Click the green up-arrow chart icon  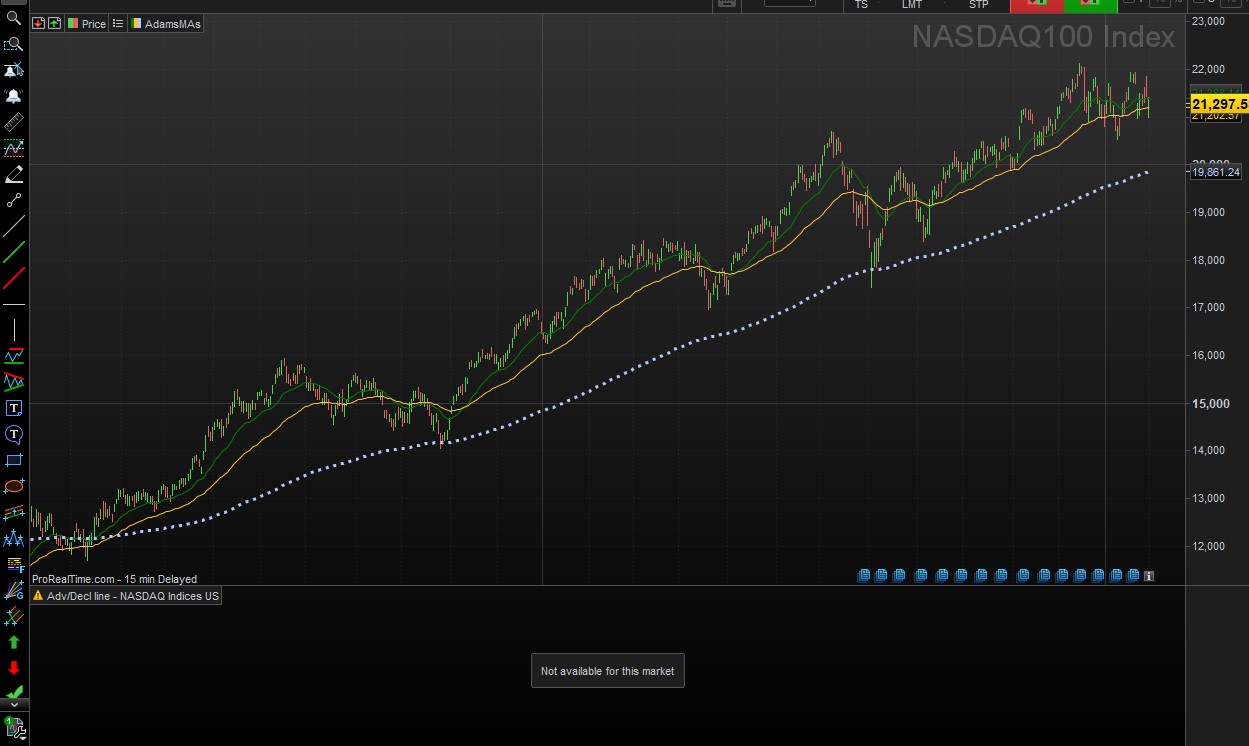(x=55, y=23)
